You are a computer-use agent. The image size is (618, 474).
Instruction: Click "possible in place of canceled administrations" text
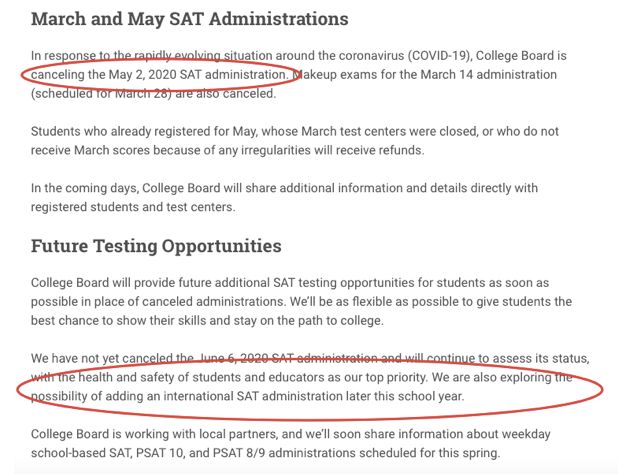coord(178,301)
